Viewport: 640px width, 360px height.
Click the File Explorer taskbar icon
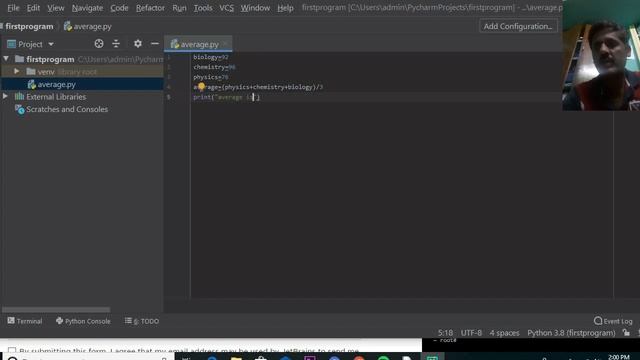tap(236, 358)
